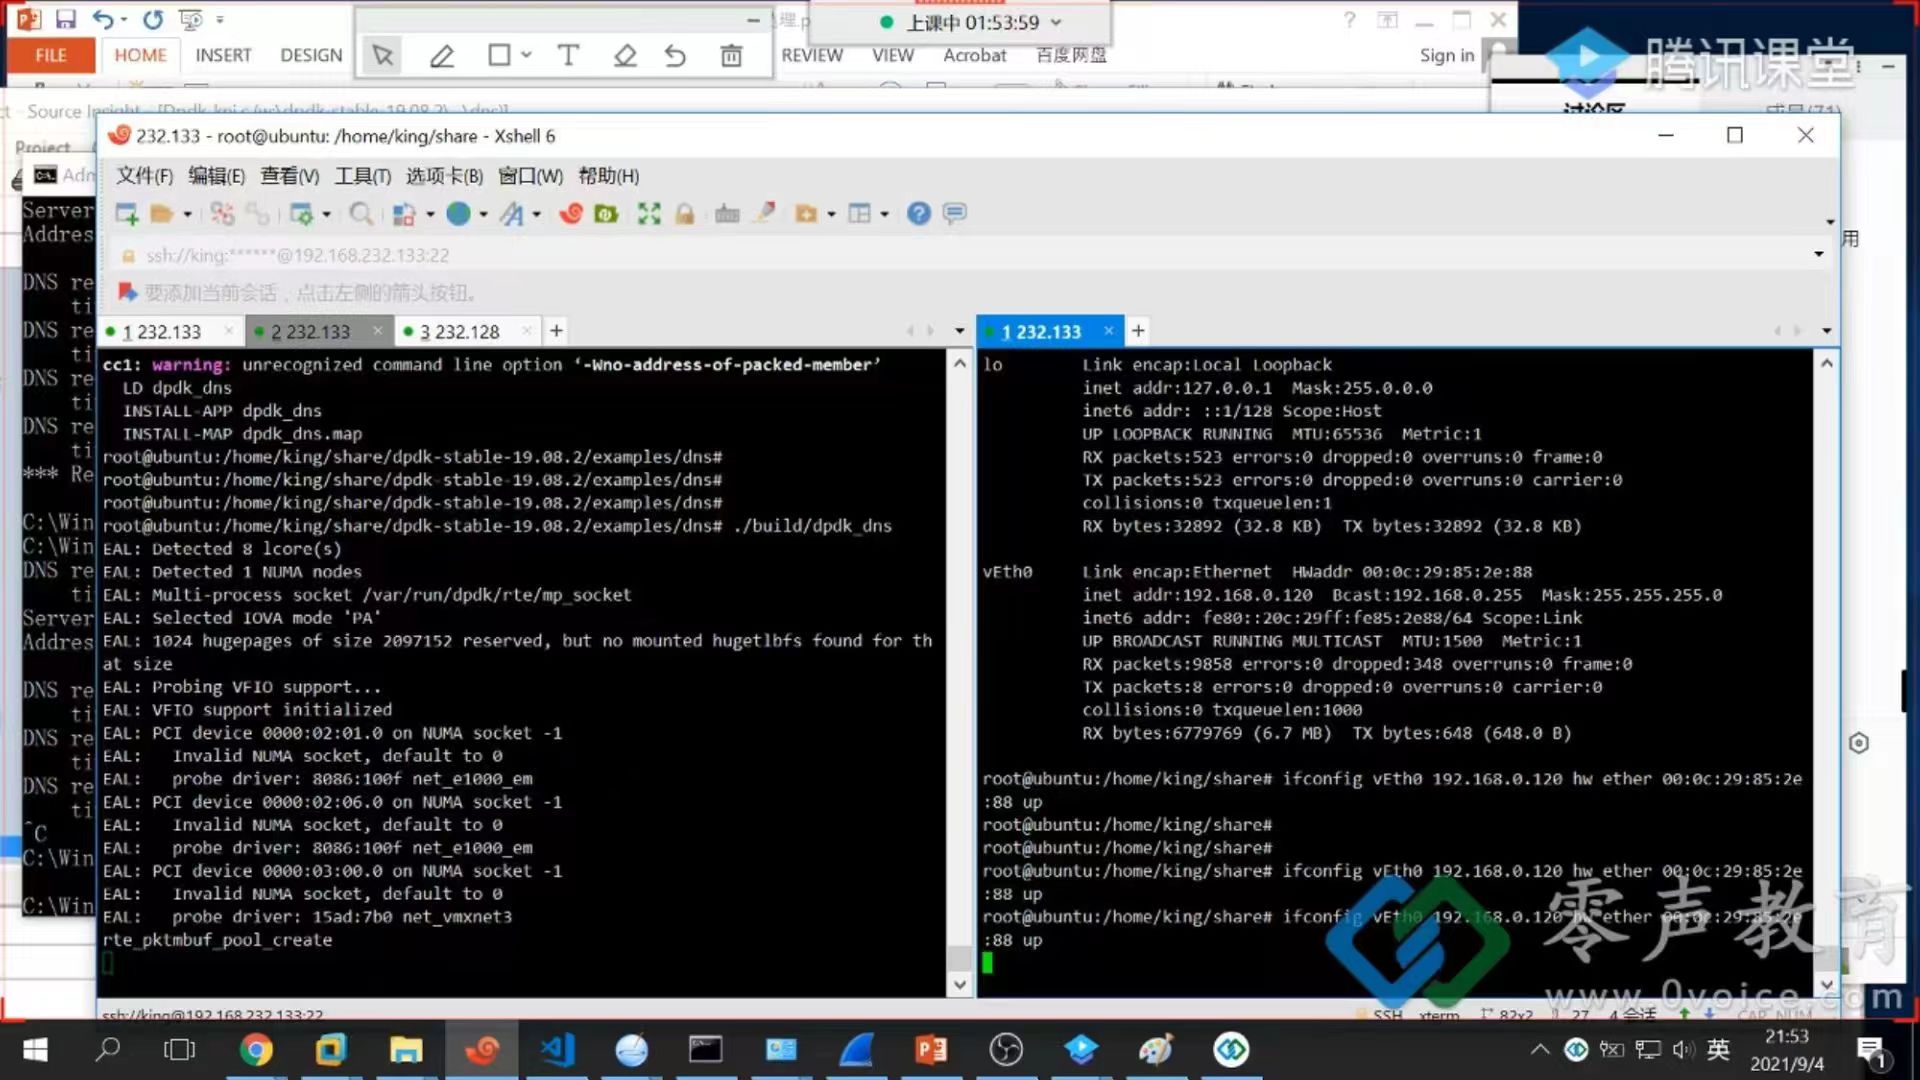Click the eraser tool in annotation bar

[x=625, y=56]
